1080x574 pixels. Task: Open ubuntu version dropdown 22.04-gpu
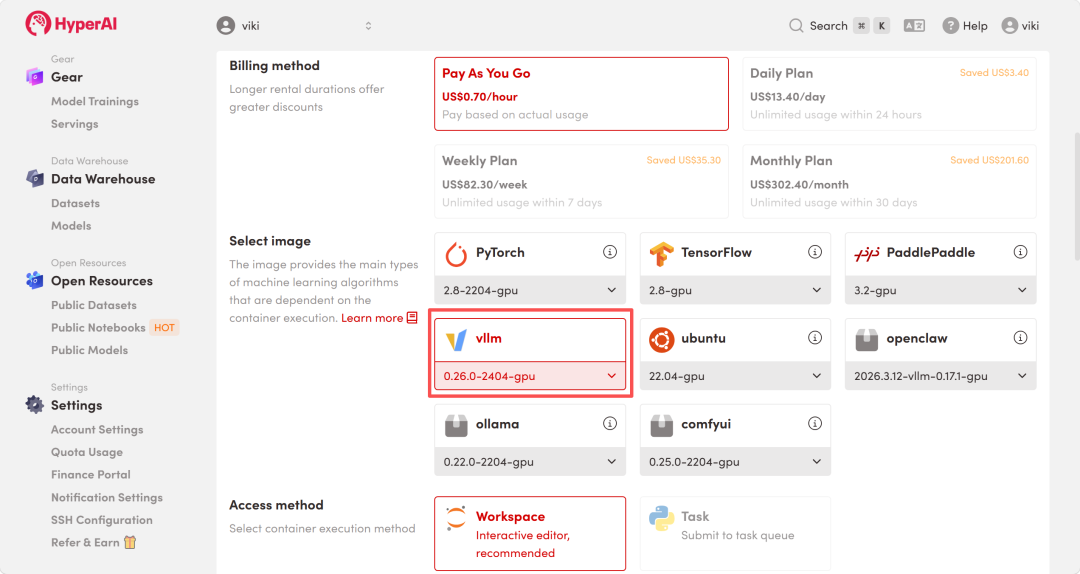pyautogui.click(x=735, y=376)
